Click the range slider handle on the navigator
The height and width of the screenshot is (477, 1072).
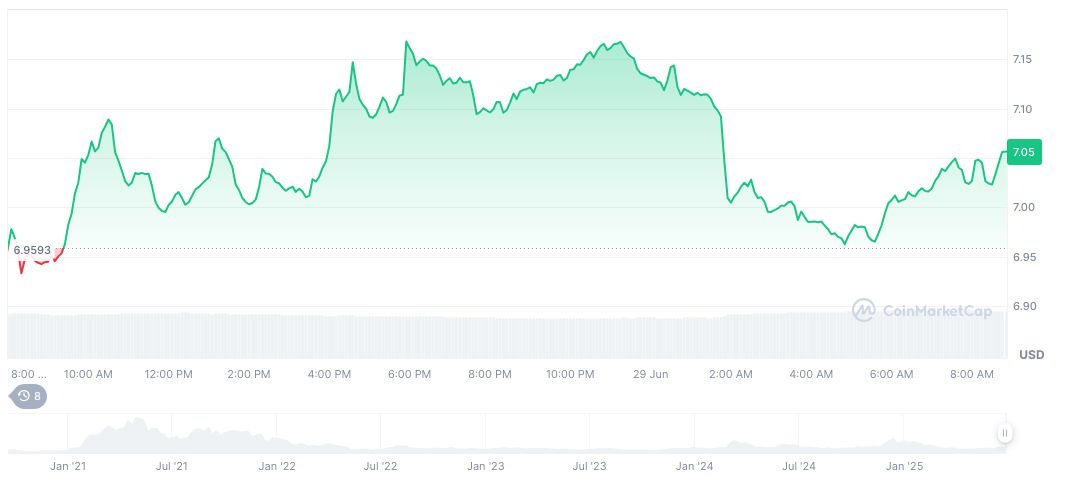(x=1004, y=433)
